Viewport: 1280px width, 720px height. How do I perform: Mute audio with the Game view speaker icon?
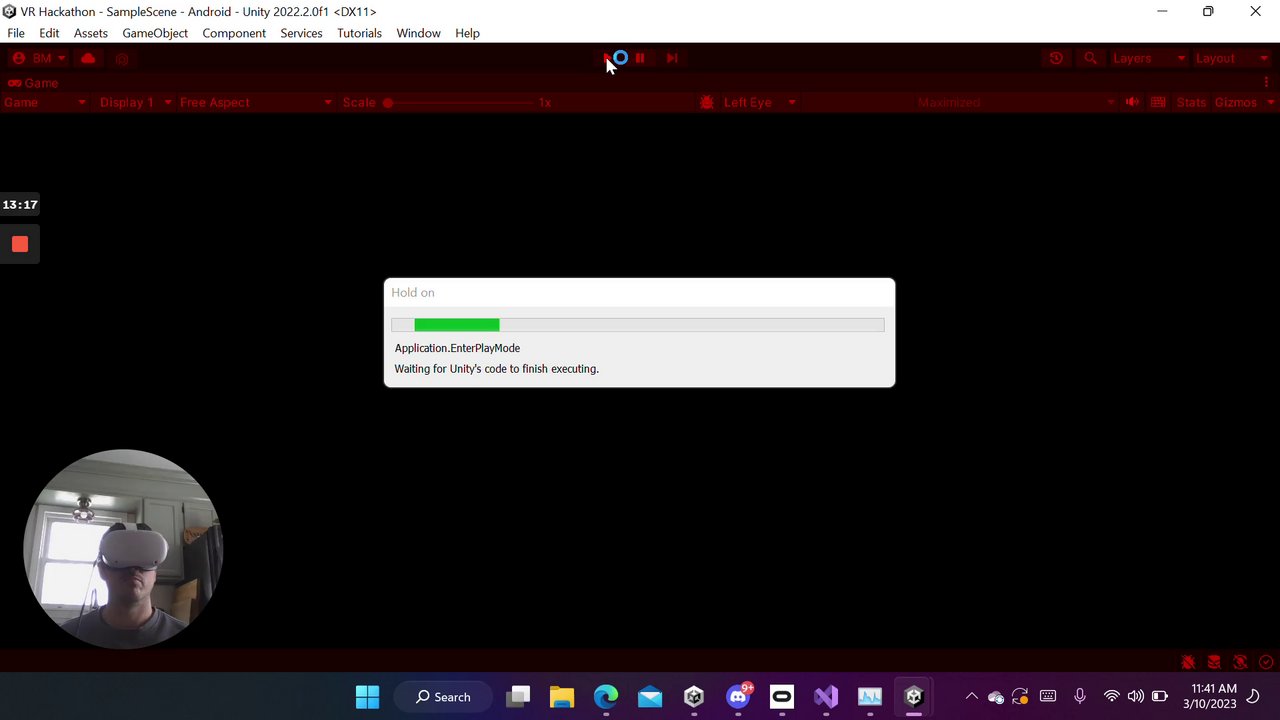point(1132,102)
